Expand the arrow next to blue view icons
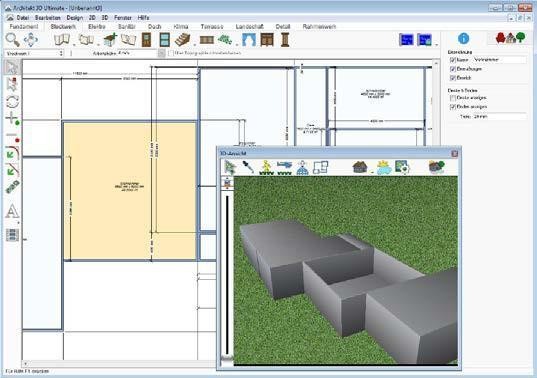Image resolution: width=537 pixels, height=378 pixels. pos(436,45)
